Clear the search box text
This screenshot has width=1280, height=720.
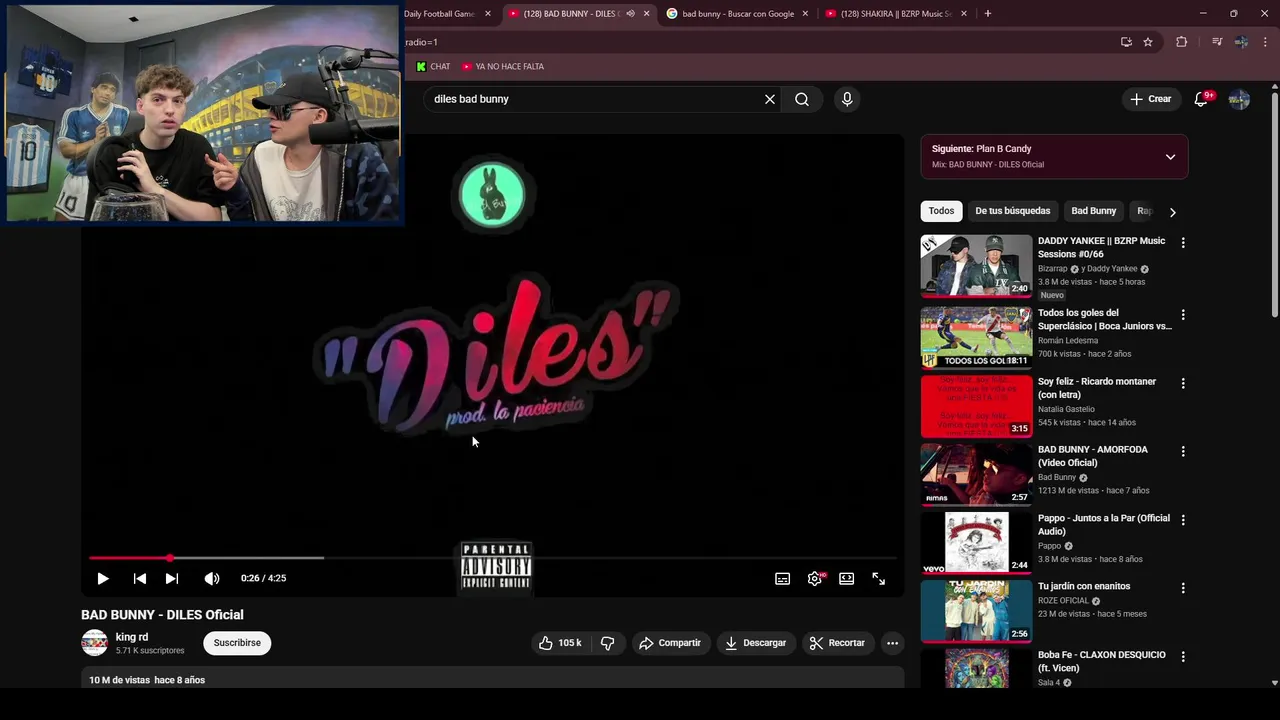770,99
